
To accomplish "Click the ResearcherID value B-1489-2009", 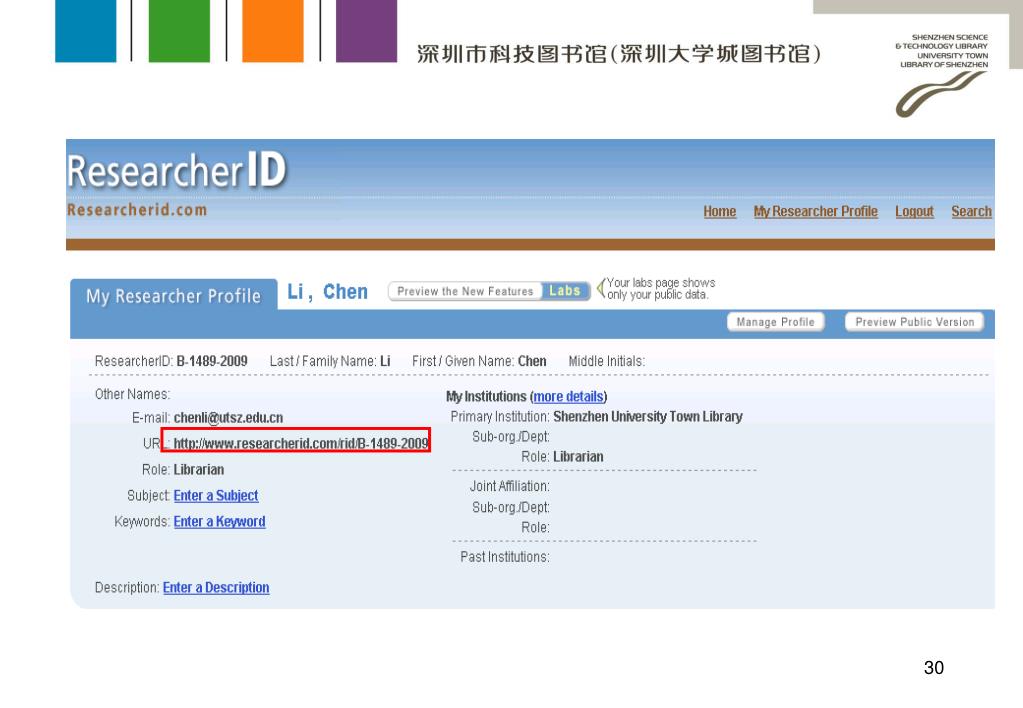I will [x=212, y=362].
